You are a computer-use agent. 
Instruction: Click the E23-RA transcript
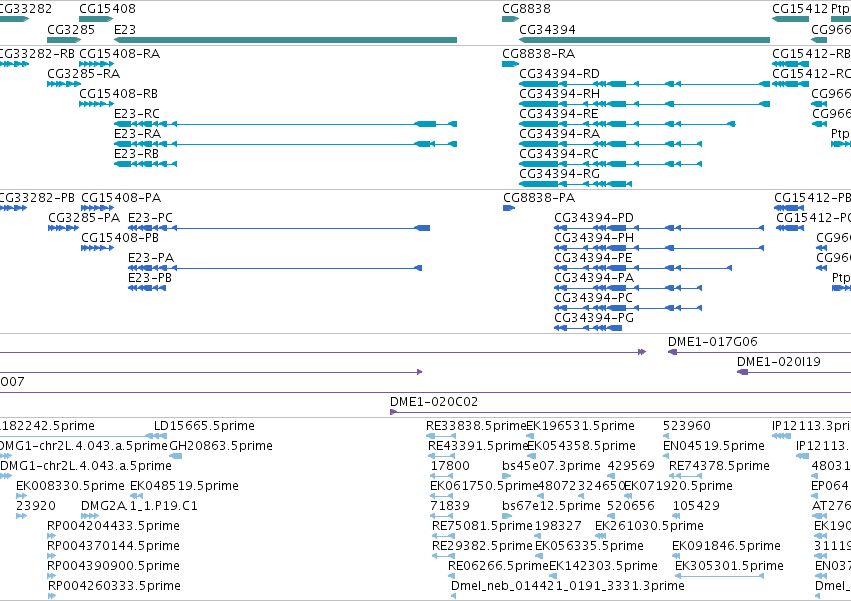click(x=285, y=144)
